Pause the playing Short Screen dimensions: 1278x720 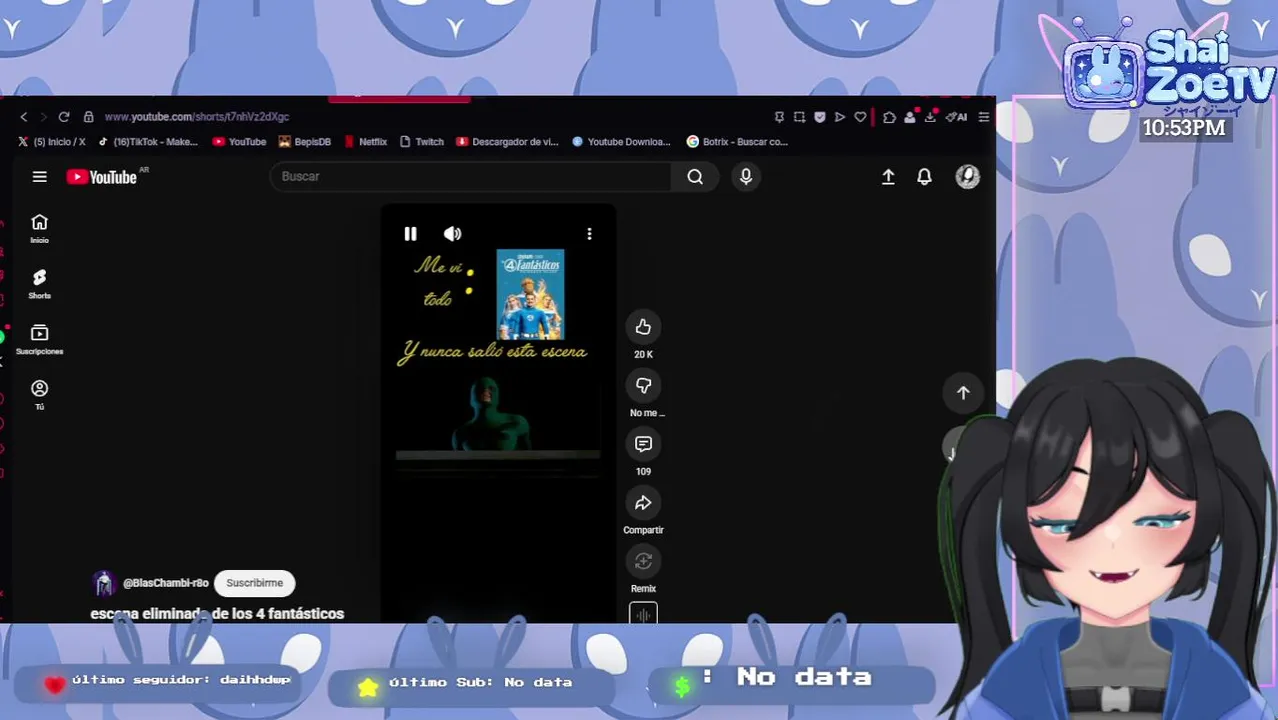click(410, 234)
